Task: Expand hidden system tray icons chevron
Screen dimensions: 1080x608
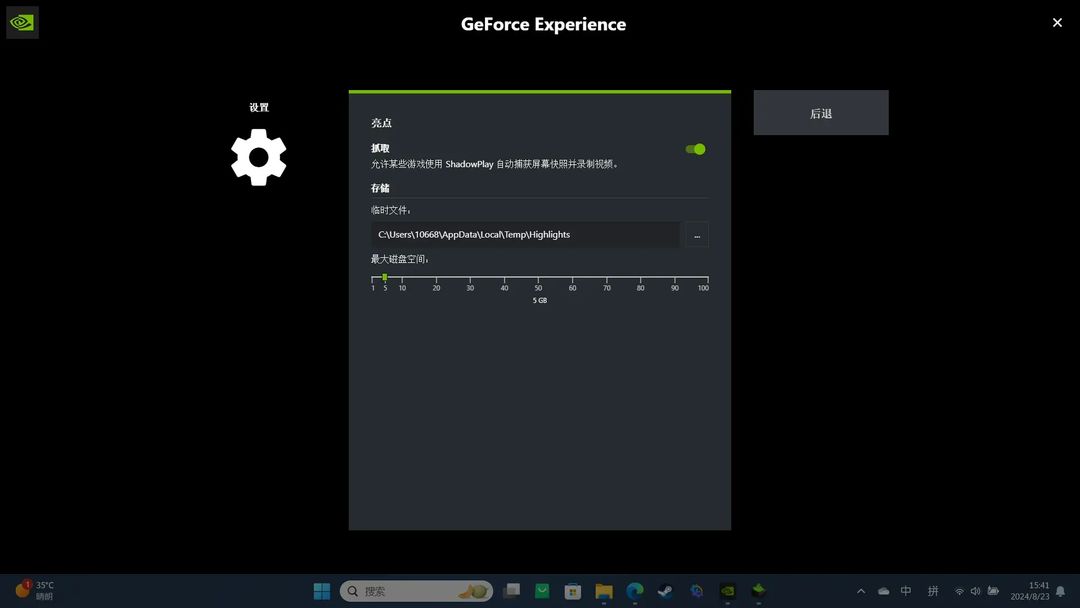Action: pos(861,591)
